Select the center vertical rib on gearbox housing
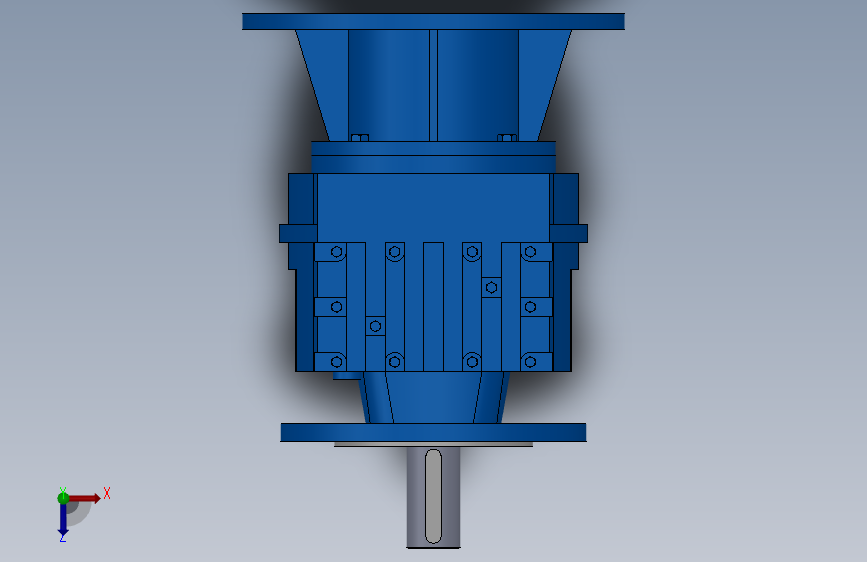 click(x=434, y=306)
